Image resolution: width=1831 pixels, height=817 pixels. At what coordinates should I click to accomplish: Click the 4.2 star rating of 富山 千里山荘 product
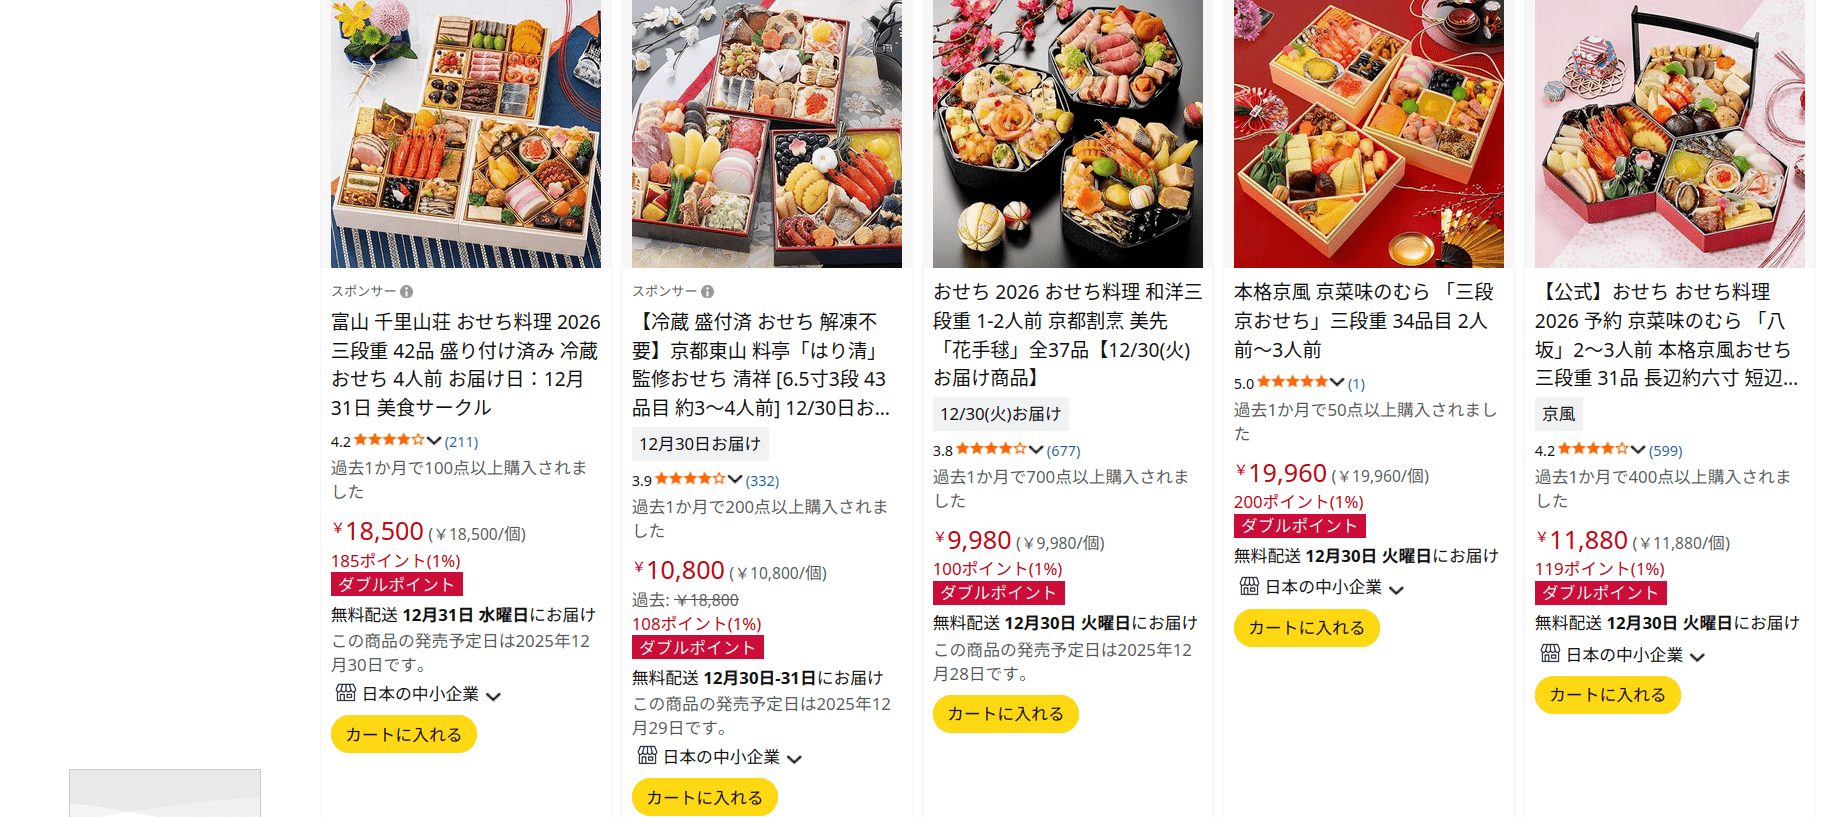click(389, 440)
